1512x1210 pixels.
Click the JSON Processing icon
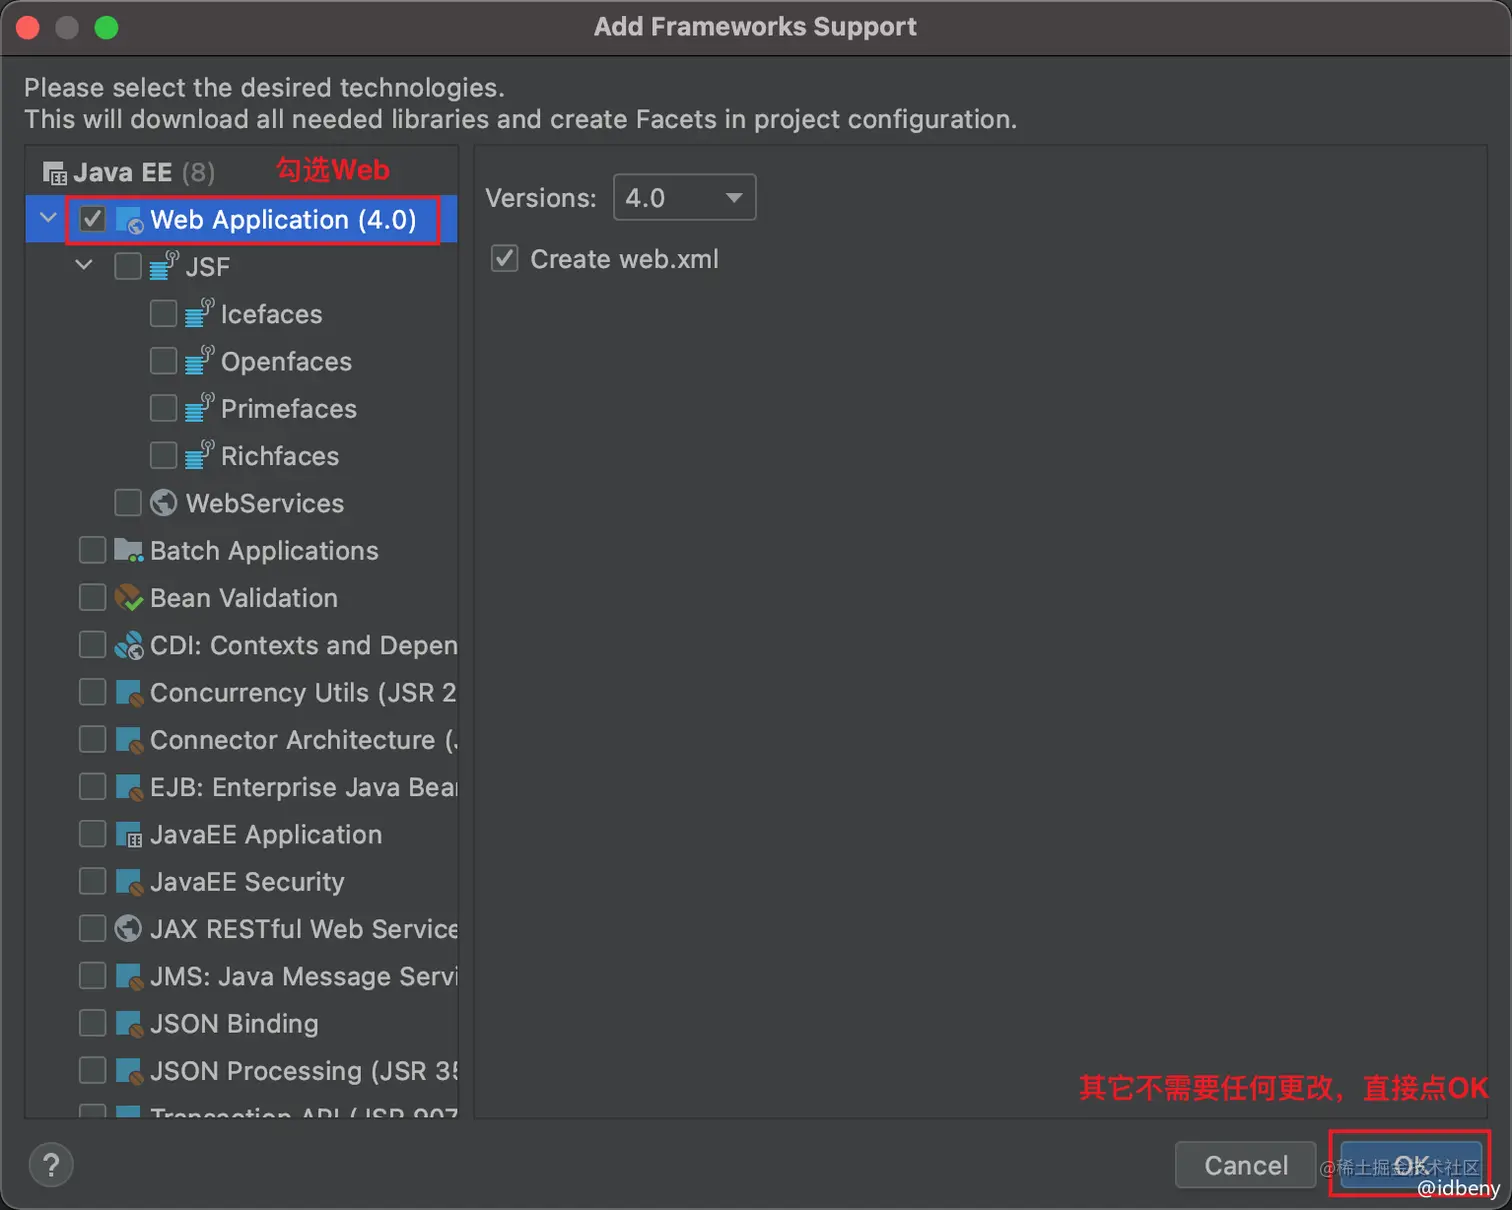[130, 1071]
